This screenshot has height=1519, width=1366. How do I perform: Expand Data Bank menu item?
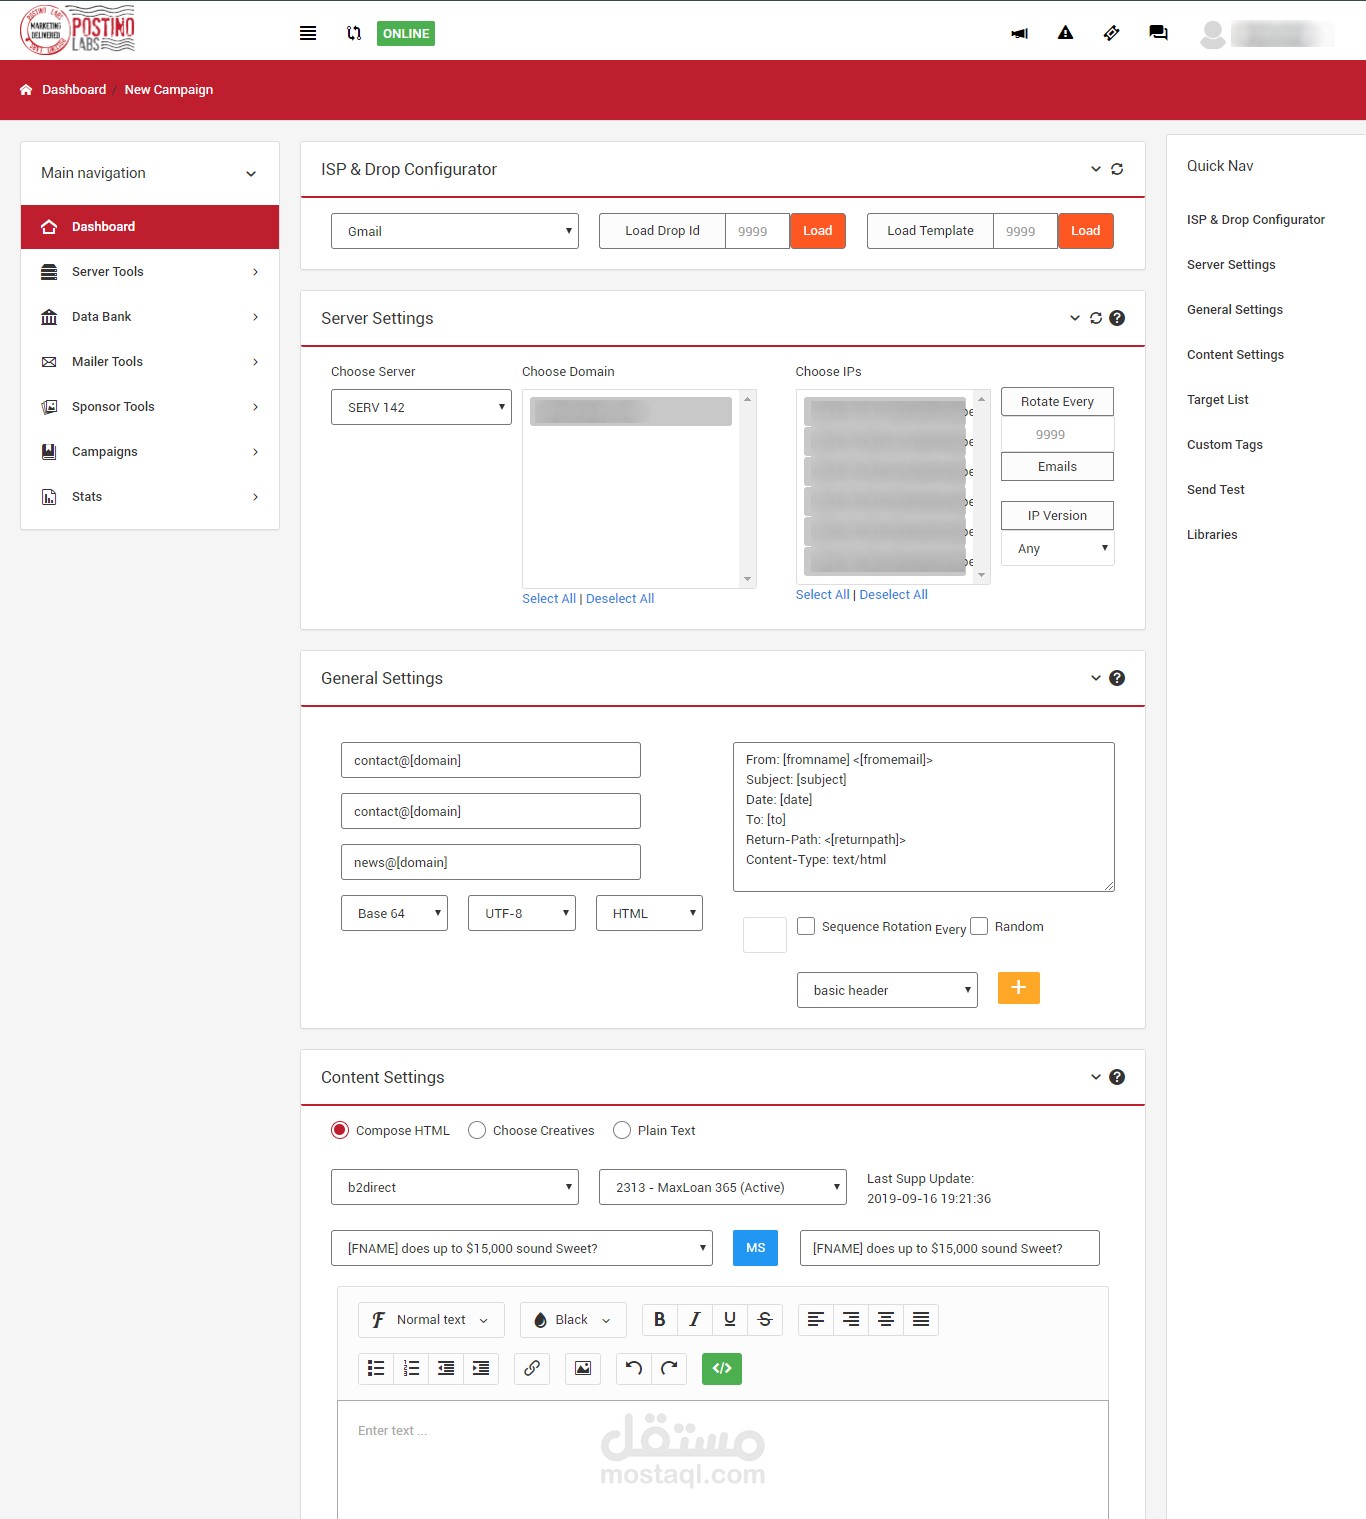click(150, 317)
